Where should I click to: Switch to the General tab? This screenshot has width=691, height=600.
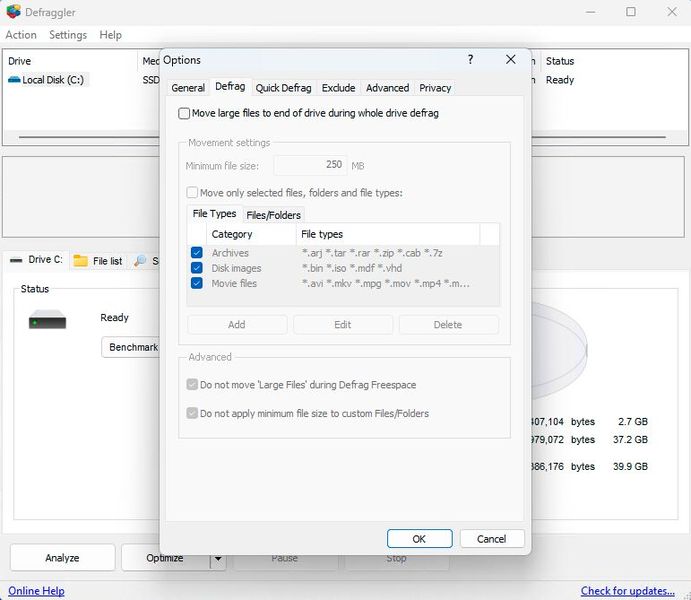(188, 88)
